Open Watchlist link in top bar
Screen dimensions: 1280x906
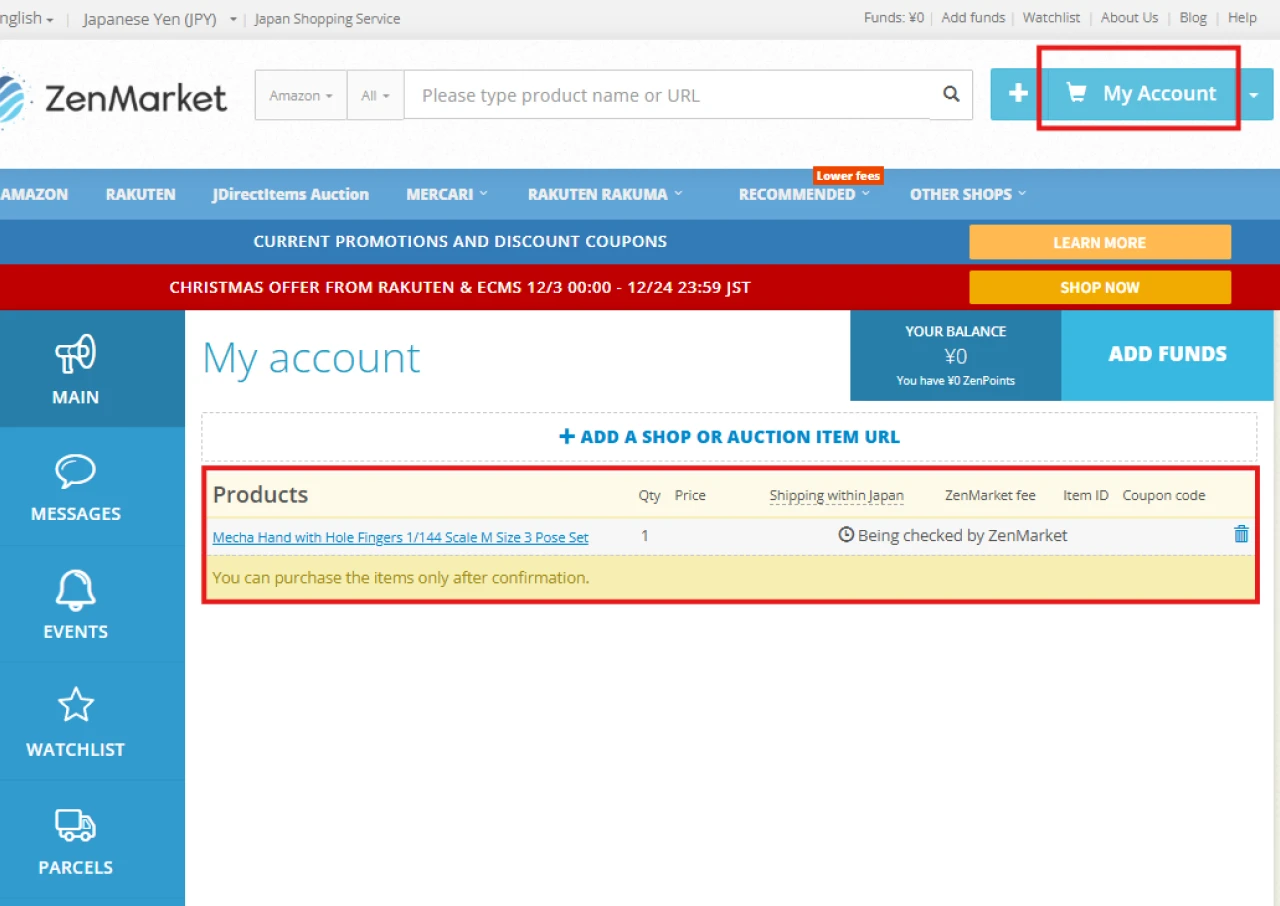(1051, 18)
